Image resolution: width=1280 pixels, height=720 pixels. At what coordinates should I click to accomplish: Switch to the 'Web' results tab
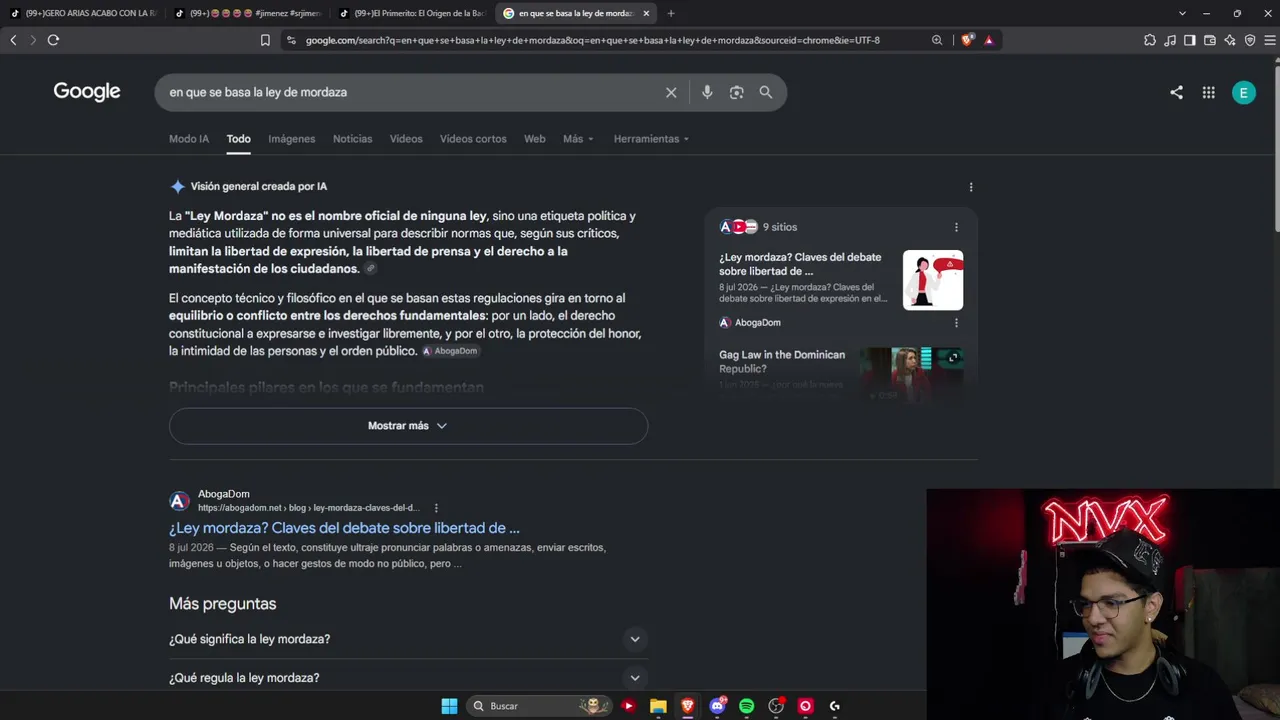tap(535, 139)
